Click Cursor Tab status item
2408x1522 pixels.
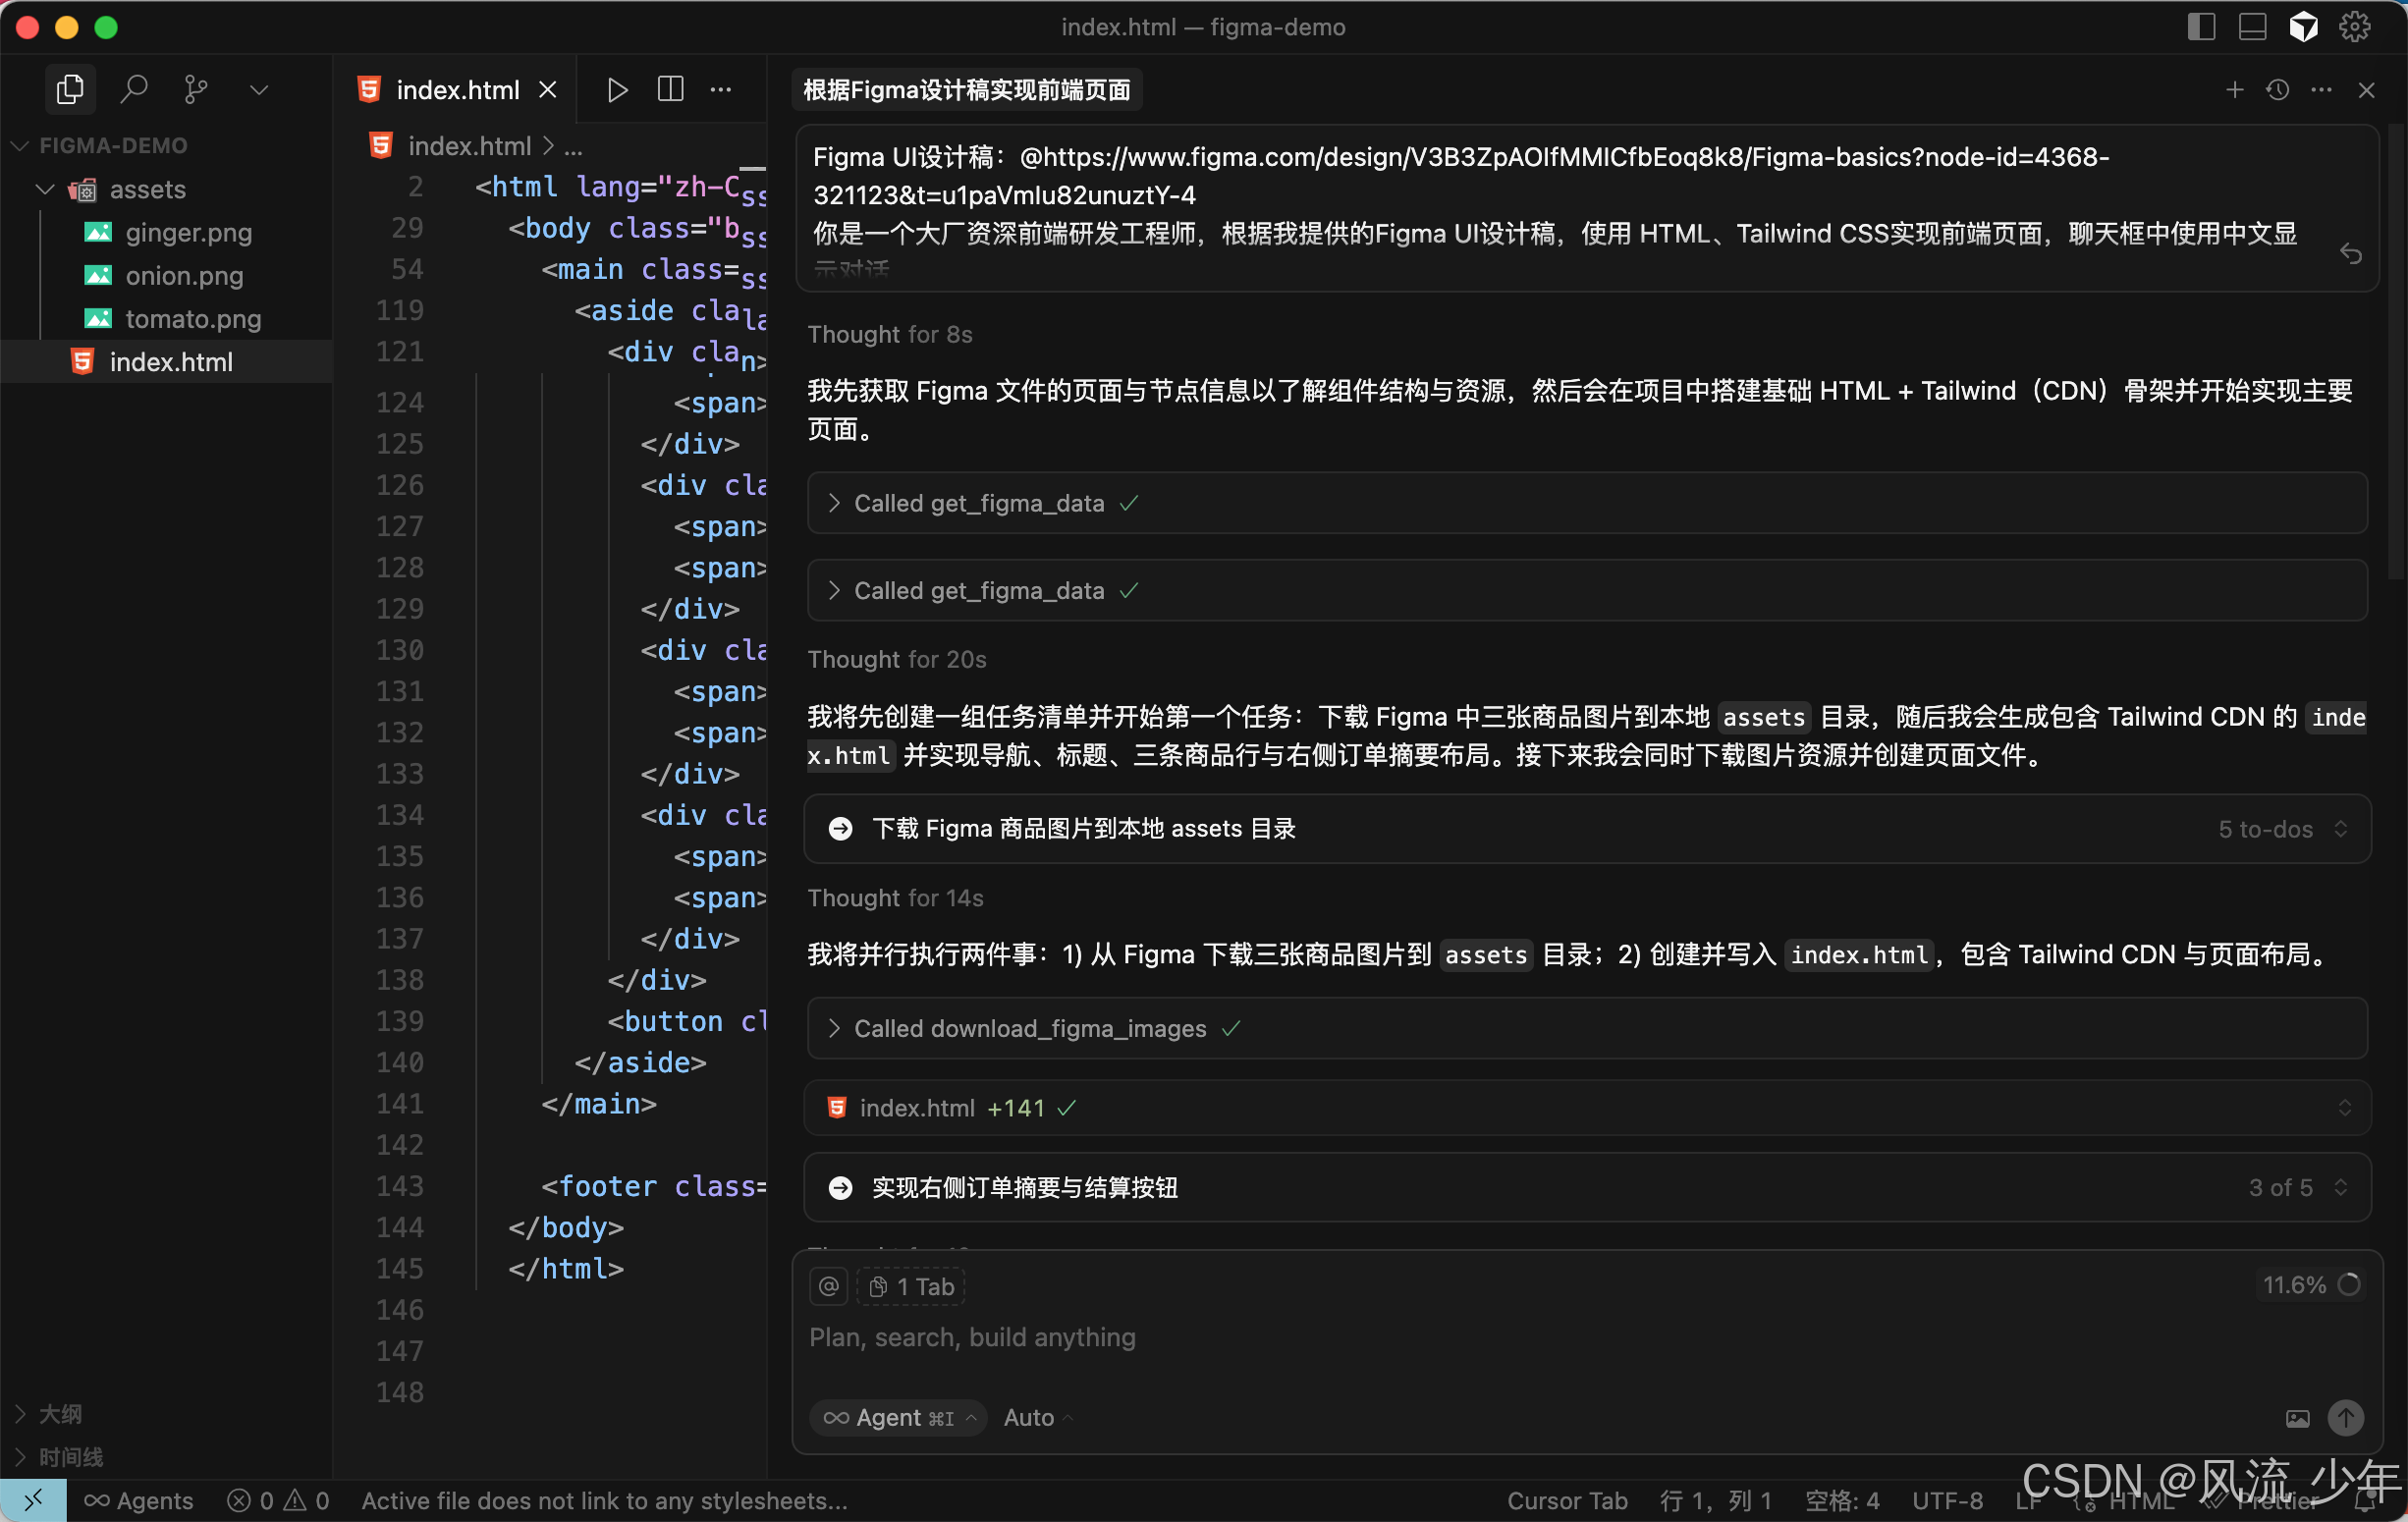pyautogui.click(x=1567, y=1500)
